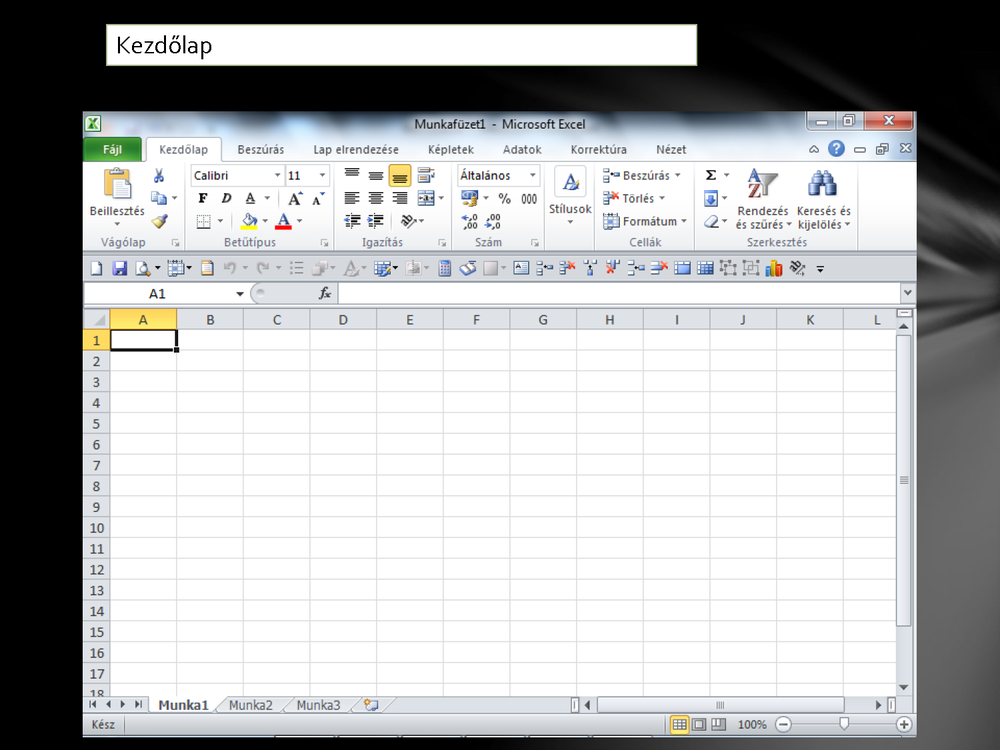1000x750 pixels.
Task: Click the Beszúrás button in Cellák group
Action: (642, 175)
